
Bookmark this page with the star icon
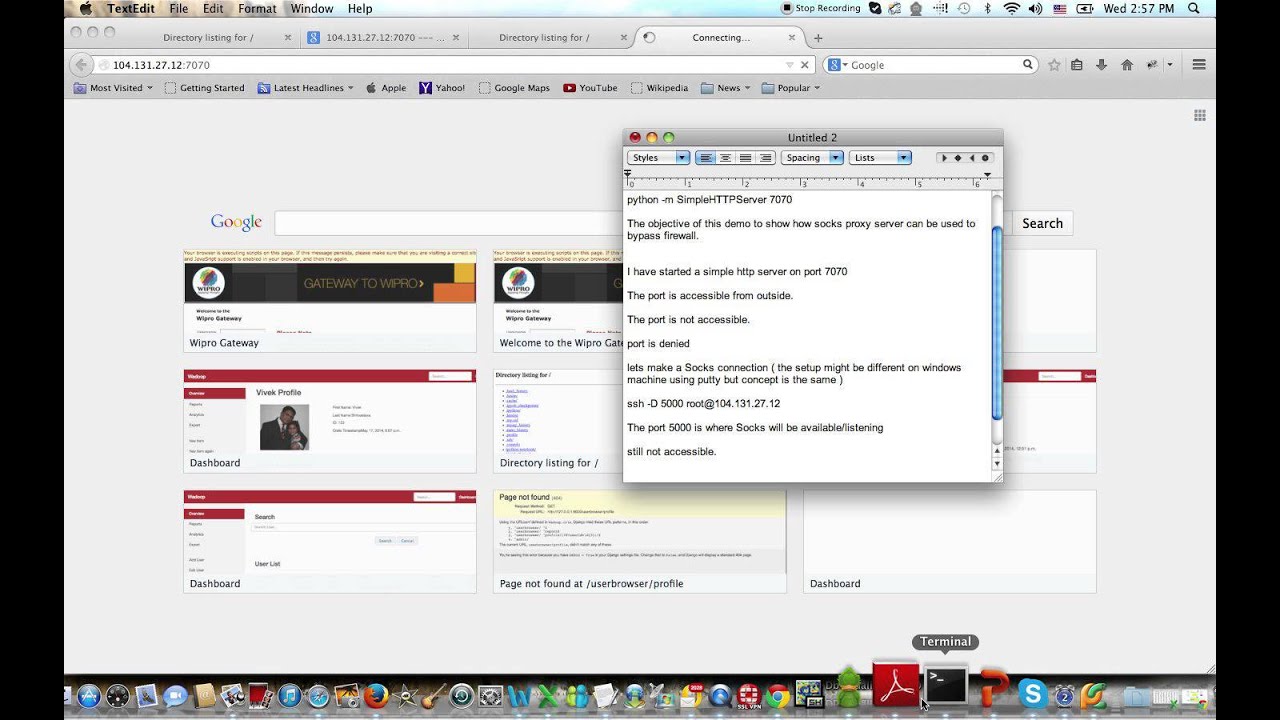[1054, 65]
